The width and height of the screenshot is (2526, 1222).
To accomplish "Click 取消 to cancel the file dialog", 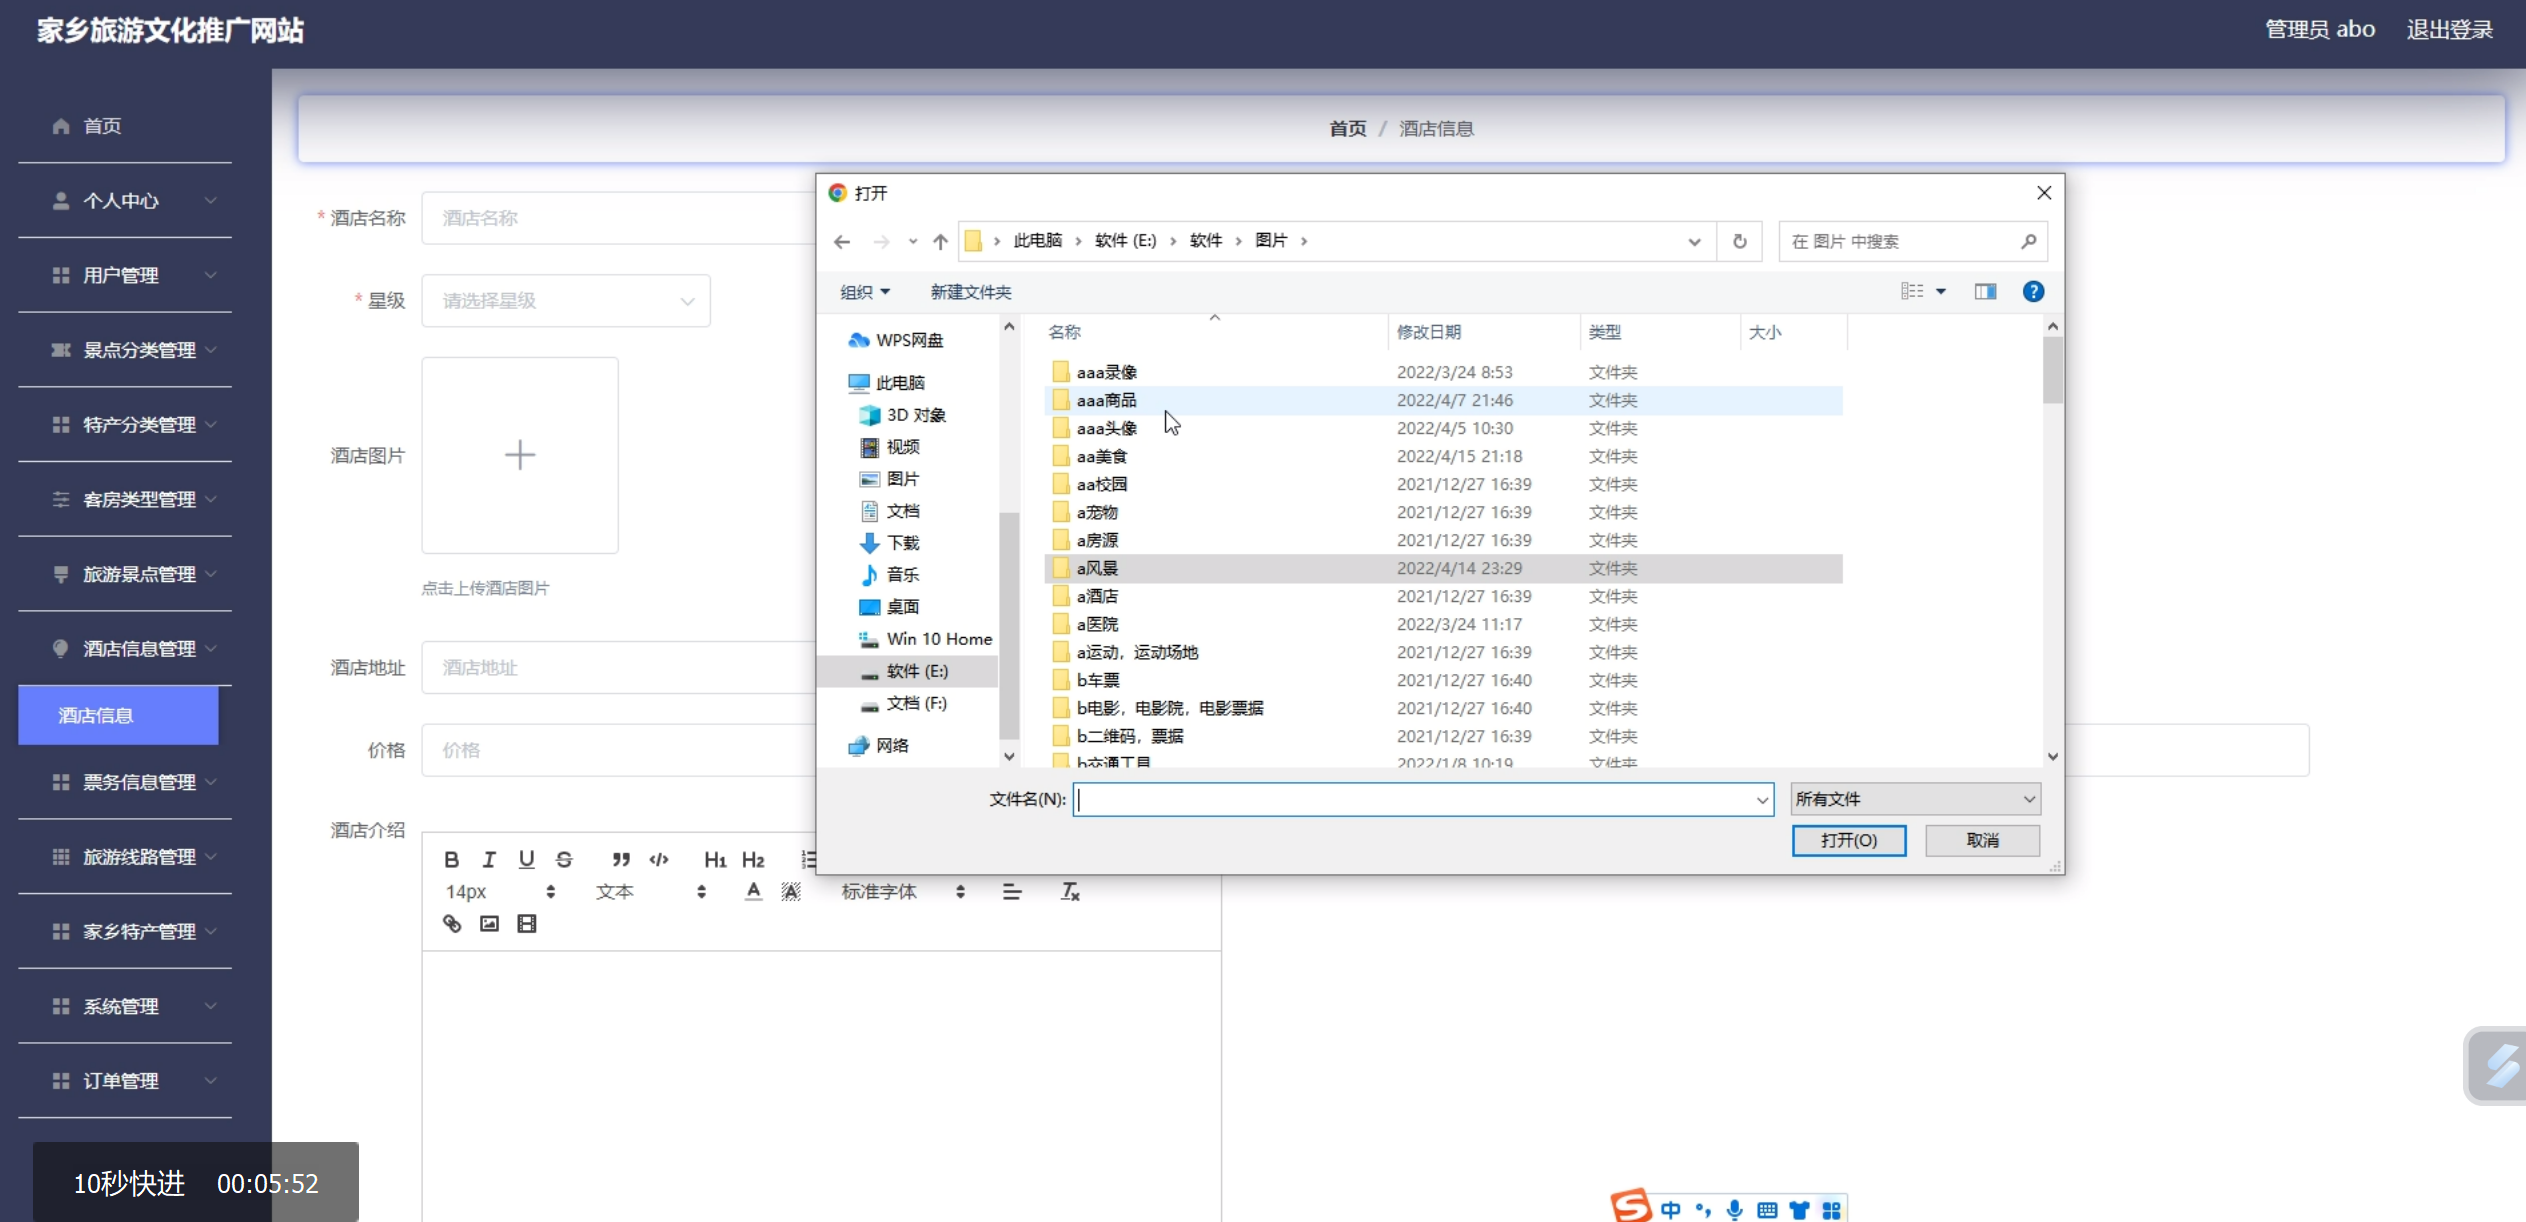I will click(1982, 840).
